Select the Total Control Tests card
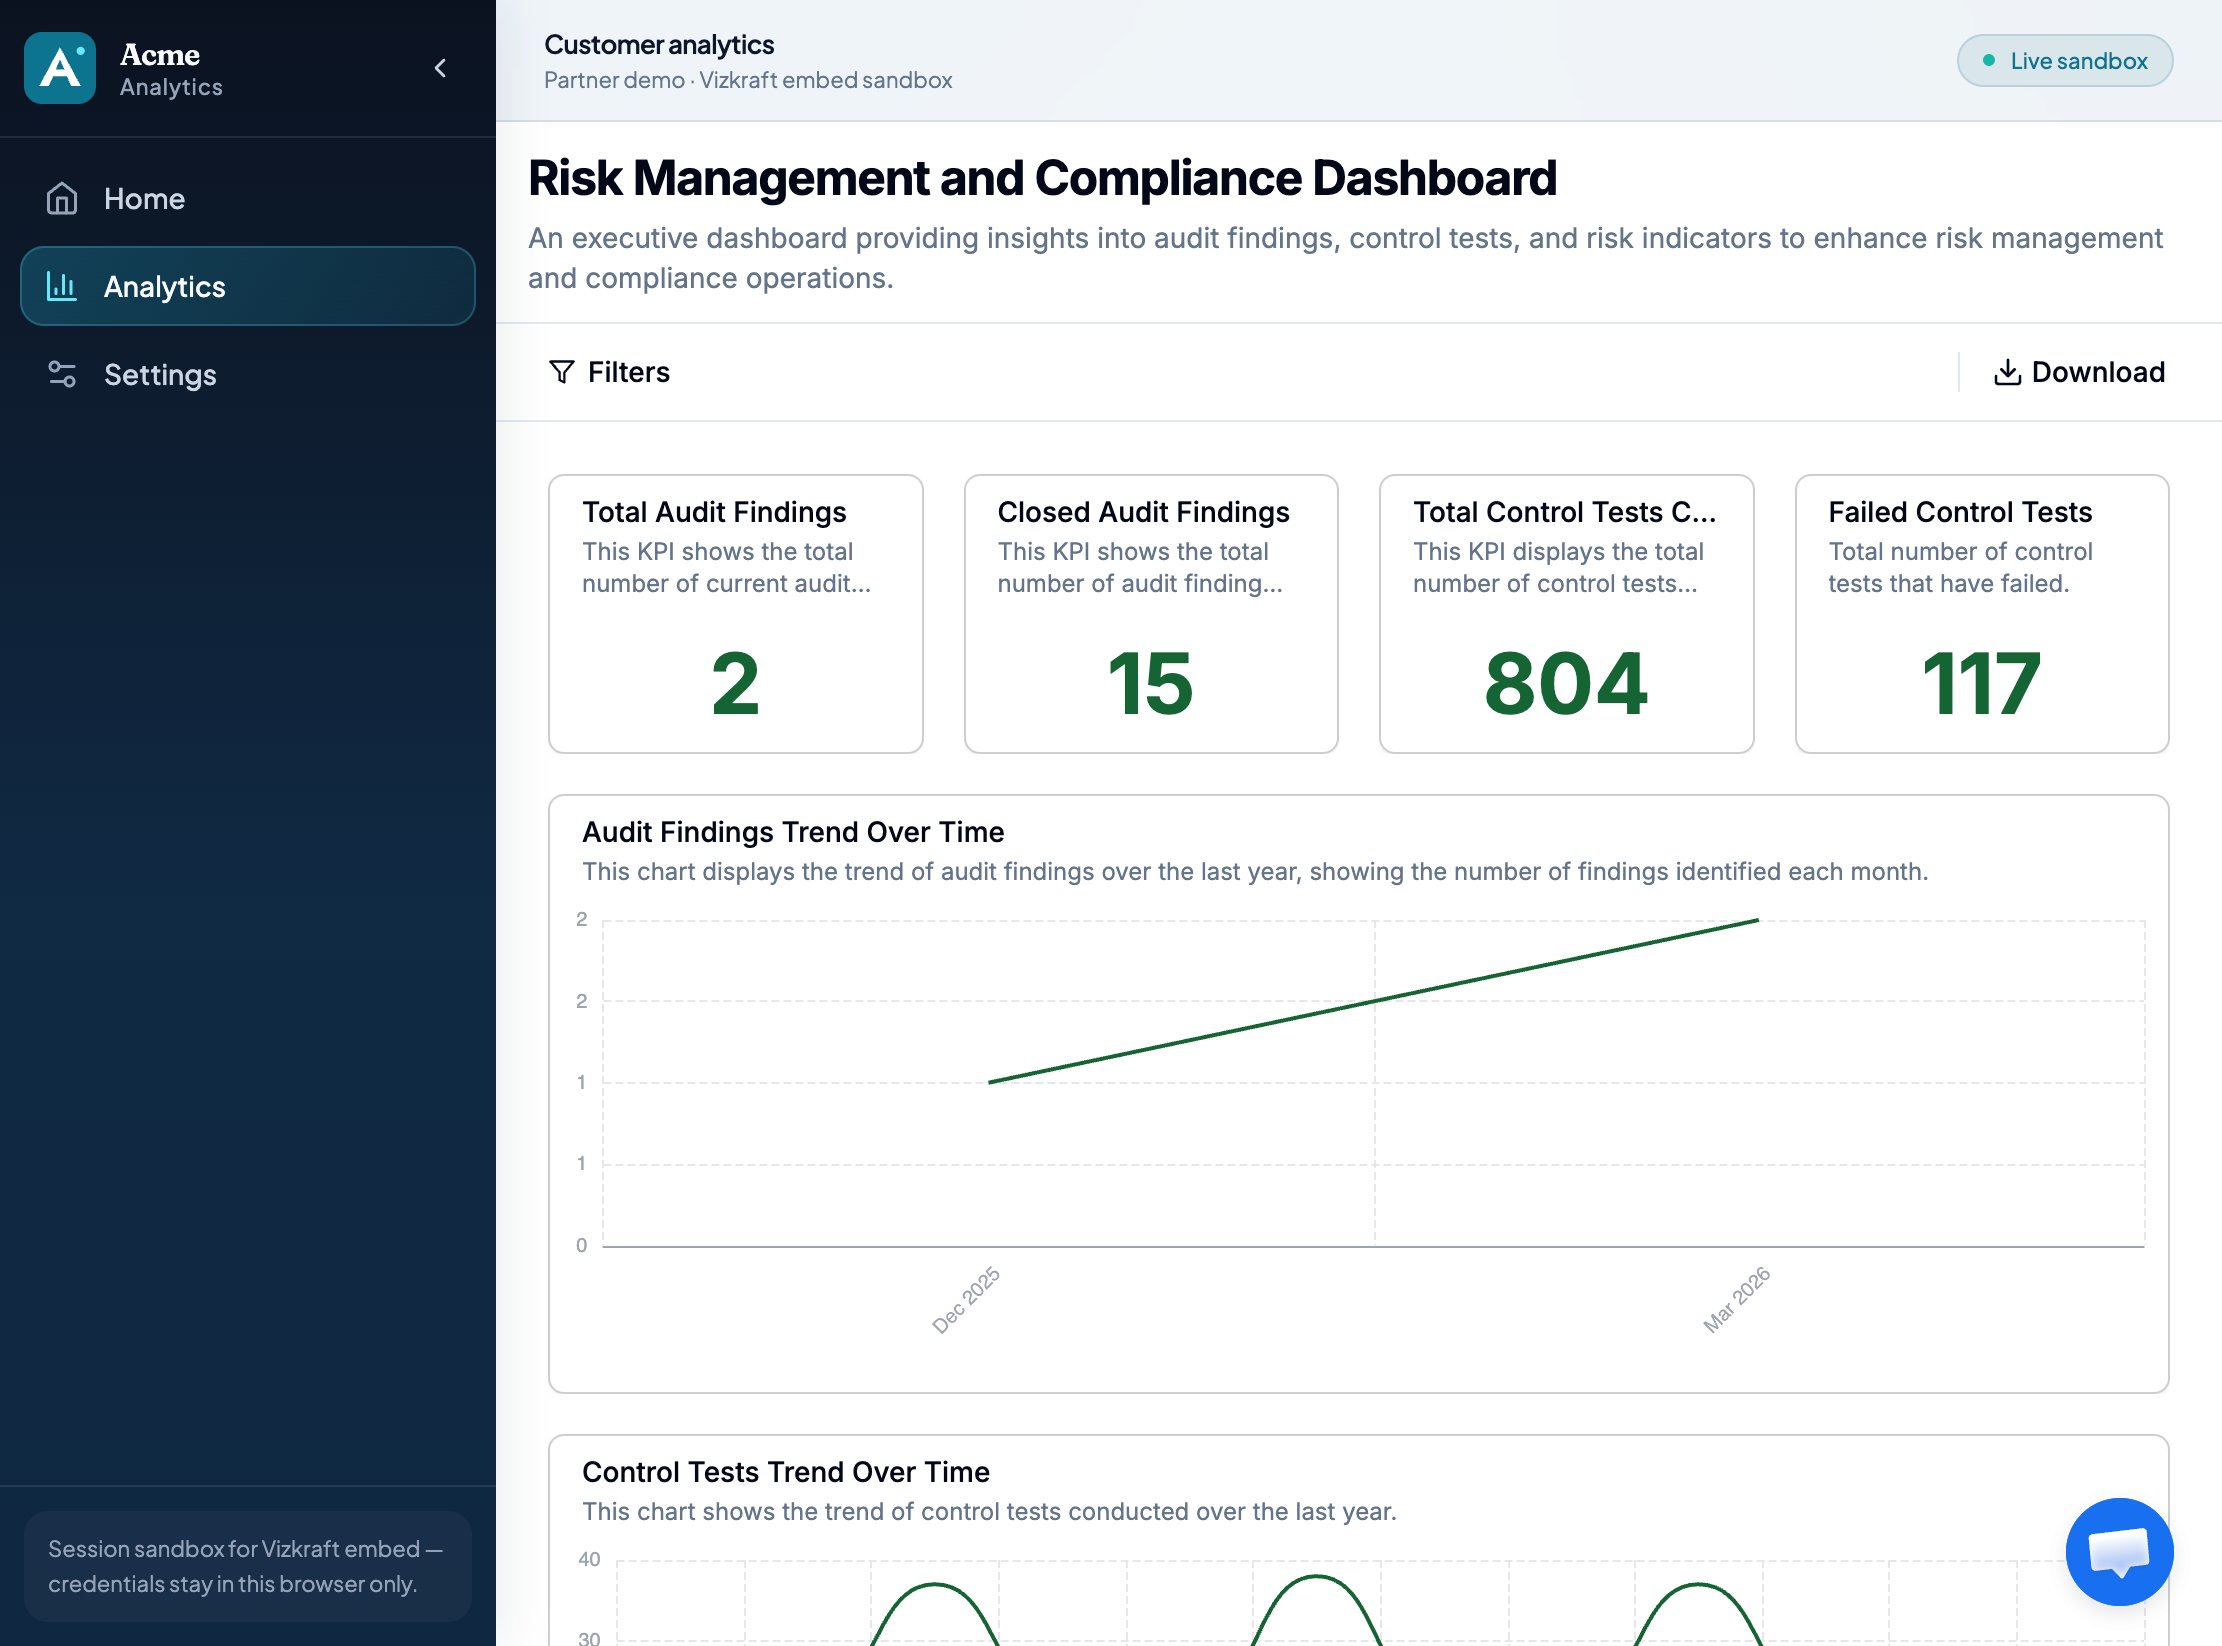2222x1646 pixels. click(1566, 613)
